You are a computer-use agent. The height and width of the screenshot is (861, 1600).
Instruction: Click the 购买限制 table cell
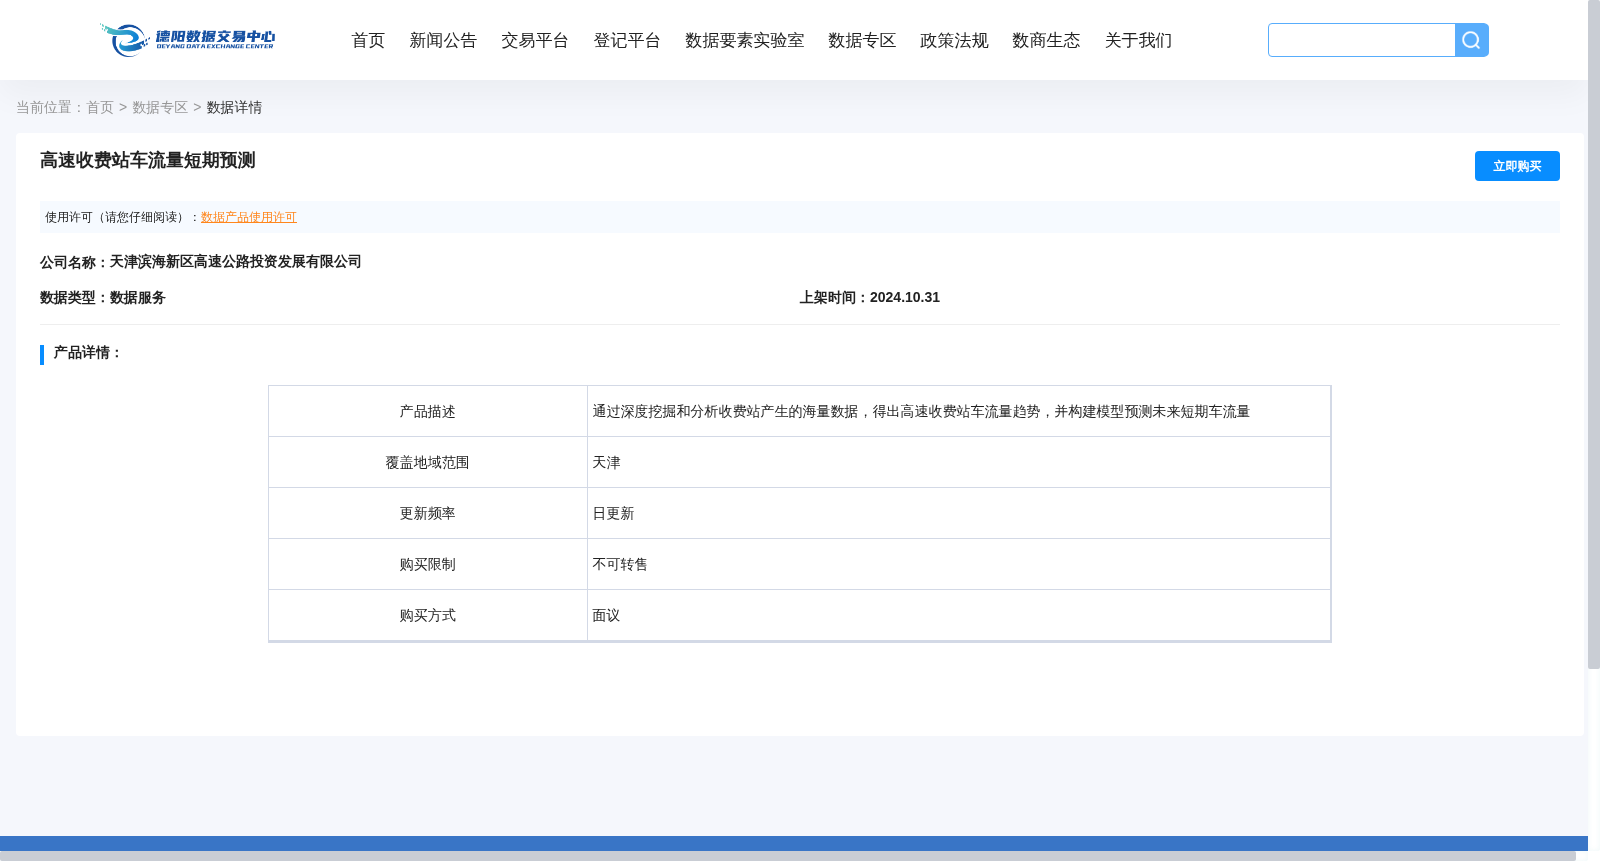point(428,564)
